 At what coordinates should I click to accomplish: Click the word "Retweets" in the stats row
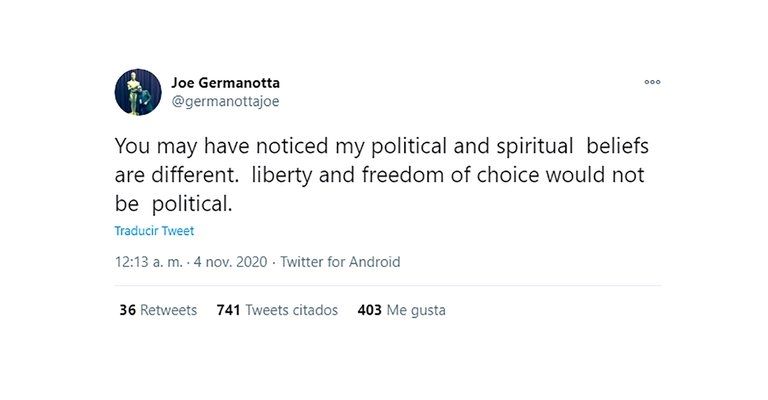[x=168, y=310]
